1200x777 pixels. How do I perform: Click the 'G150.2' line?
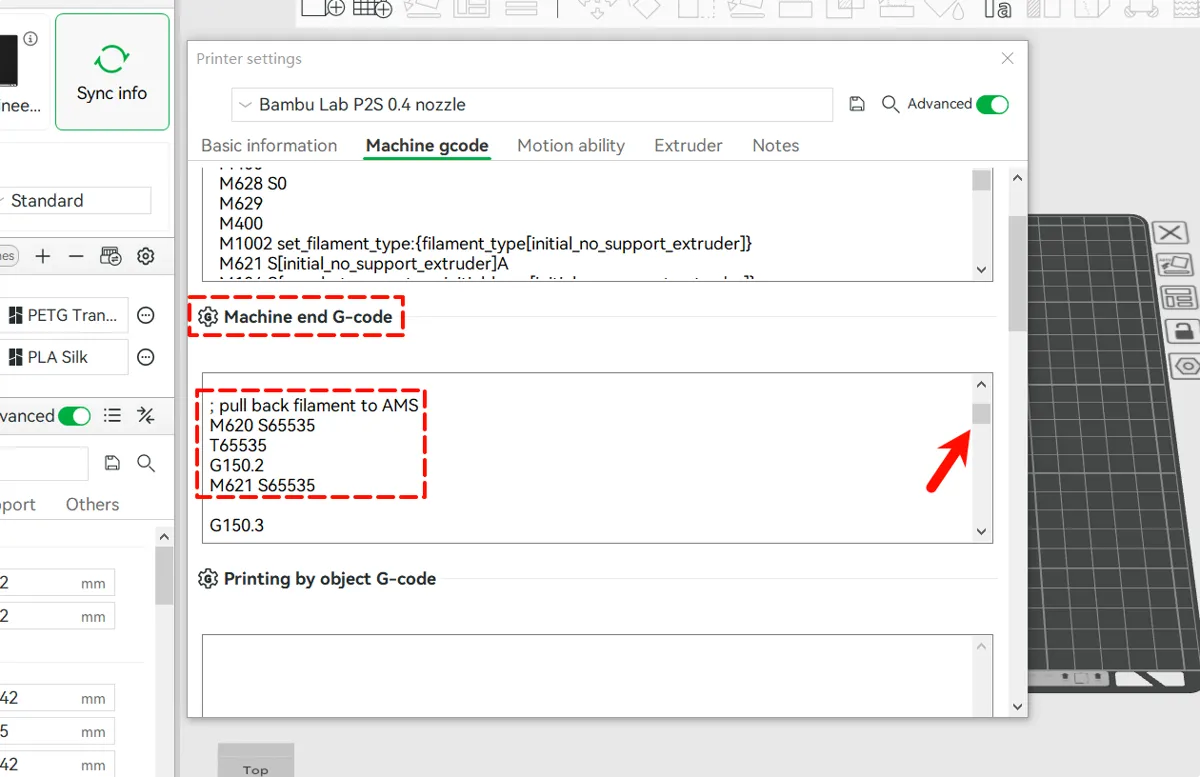point(236,465)
